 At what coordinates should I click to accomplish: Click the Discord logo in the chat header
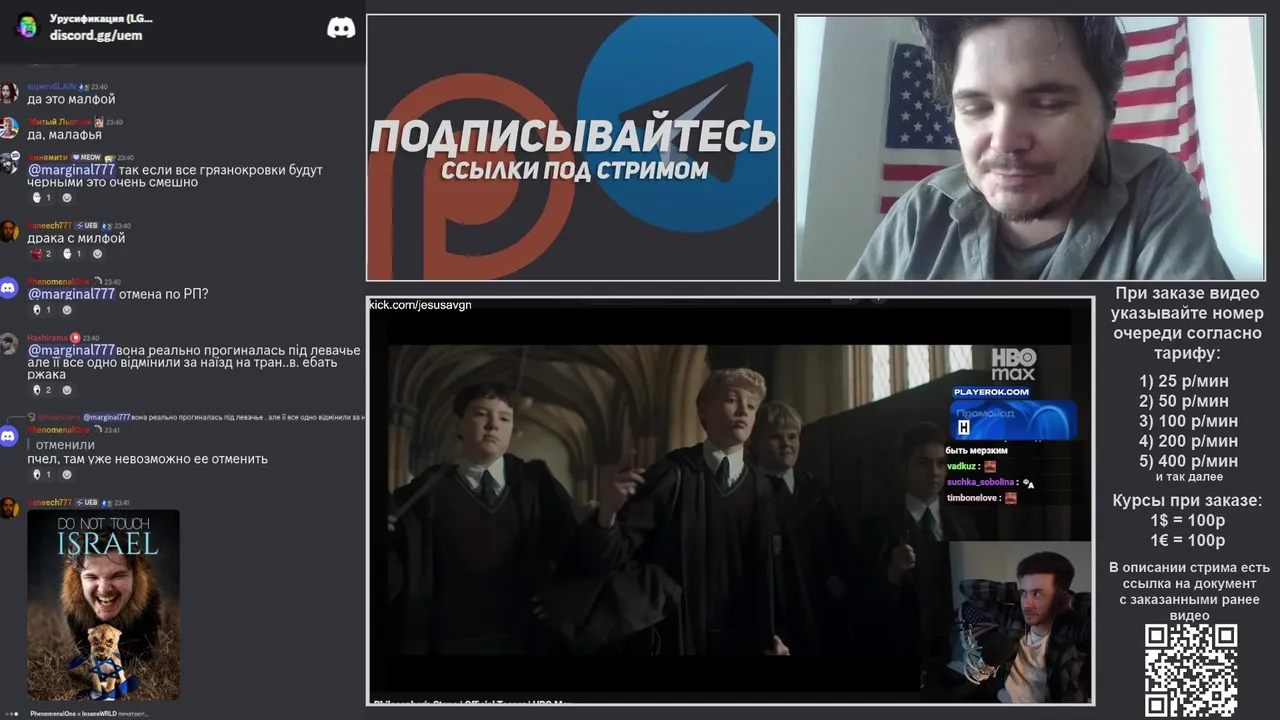pos(341,27)
